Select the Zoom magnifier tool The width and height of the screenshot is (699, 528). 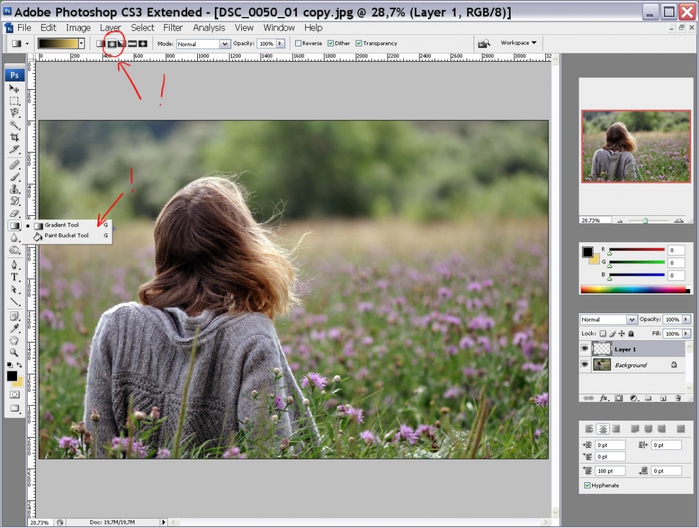(x=15, y=353)
